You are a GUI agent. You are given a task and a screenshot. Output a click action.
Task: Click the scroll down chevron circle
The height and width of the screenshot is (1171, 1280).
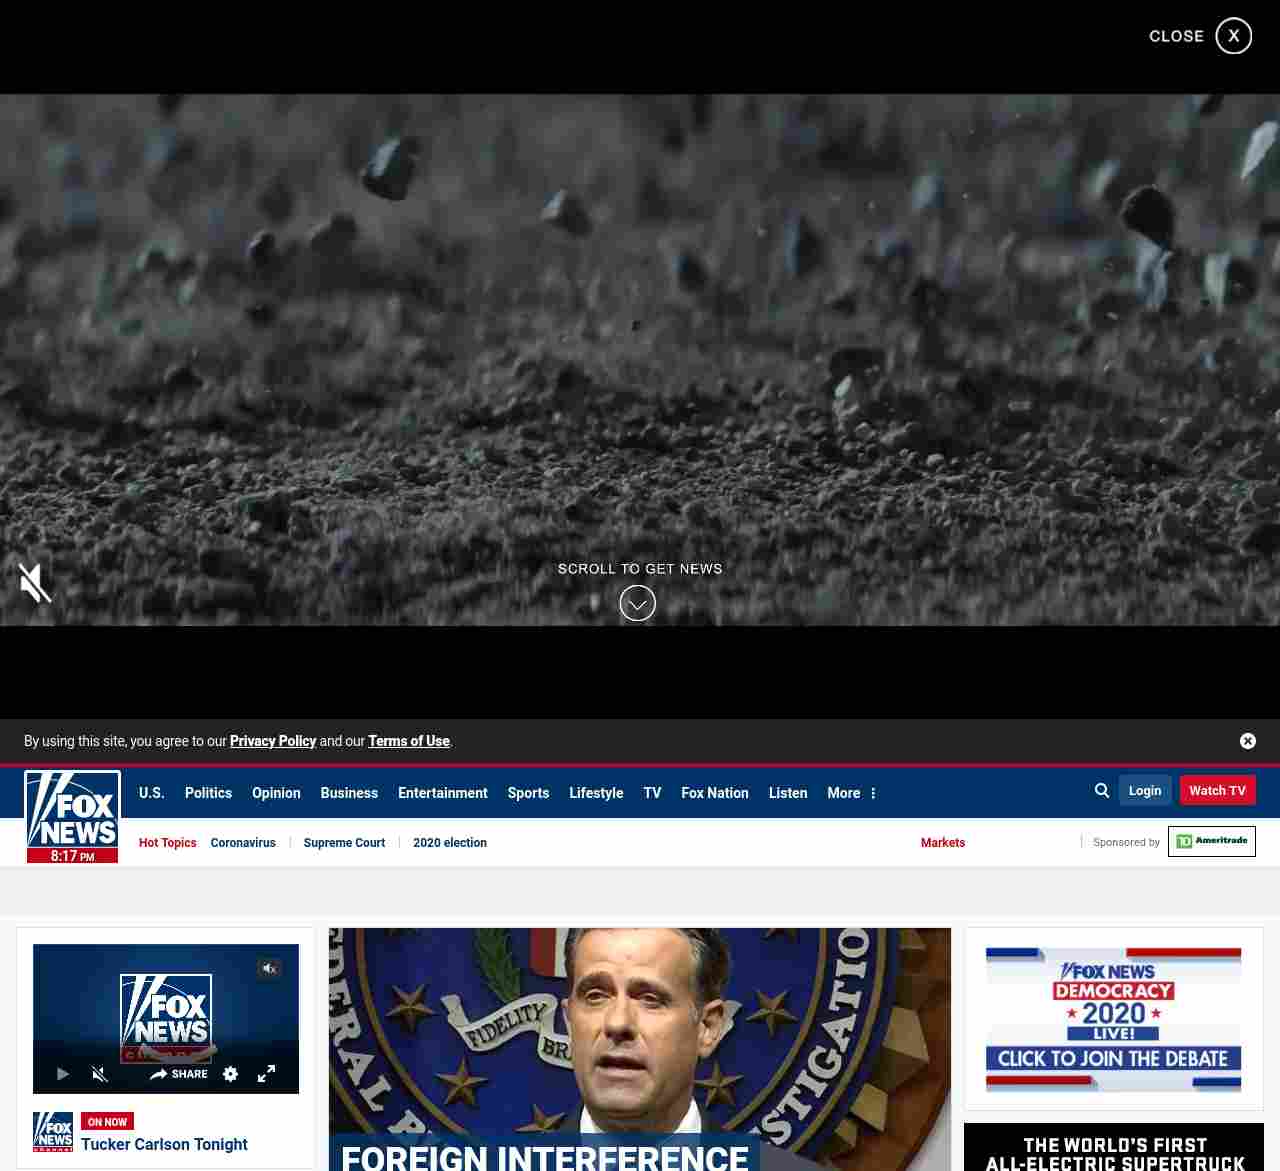(x=638, y=603)
